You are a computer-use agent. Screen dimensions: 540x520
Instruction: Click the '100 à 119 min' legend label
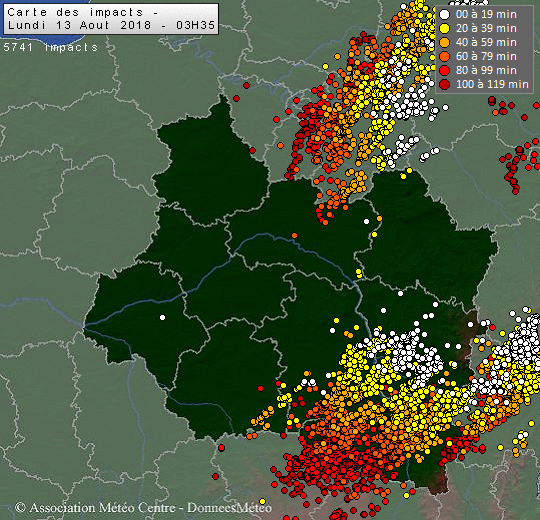tap(492, 84)
